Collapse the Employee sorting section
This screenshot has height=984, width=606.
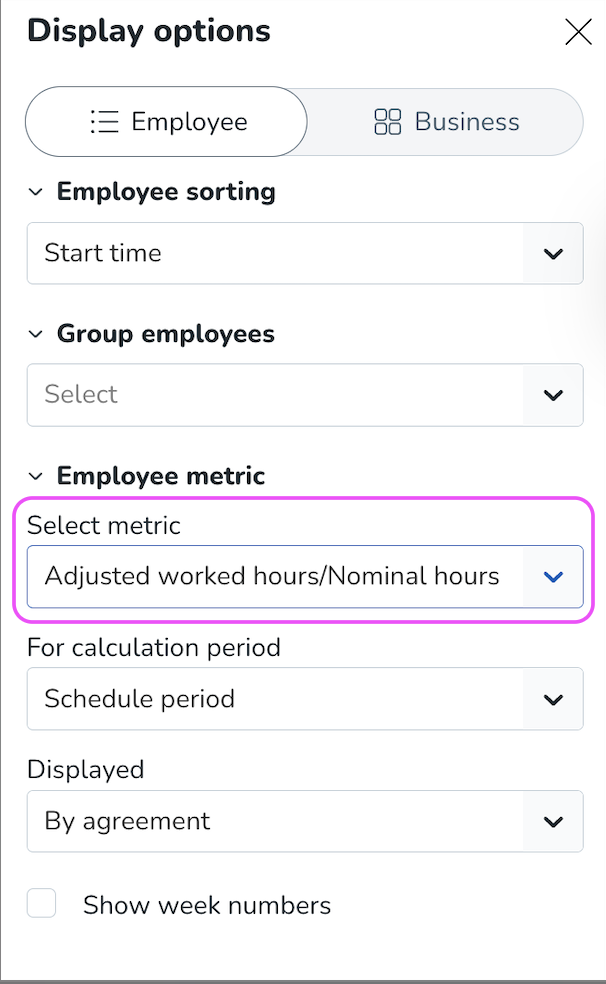36,192
